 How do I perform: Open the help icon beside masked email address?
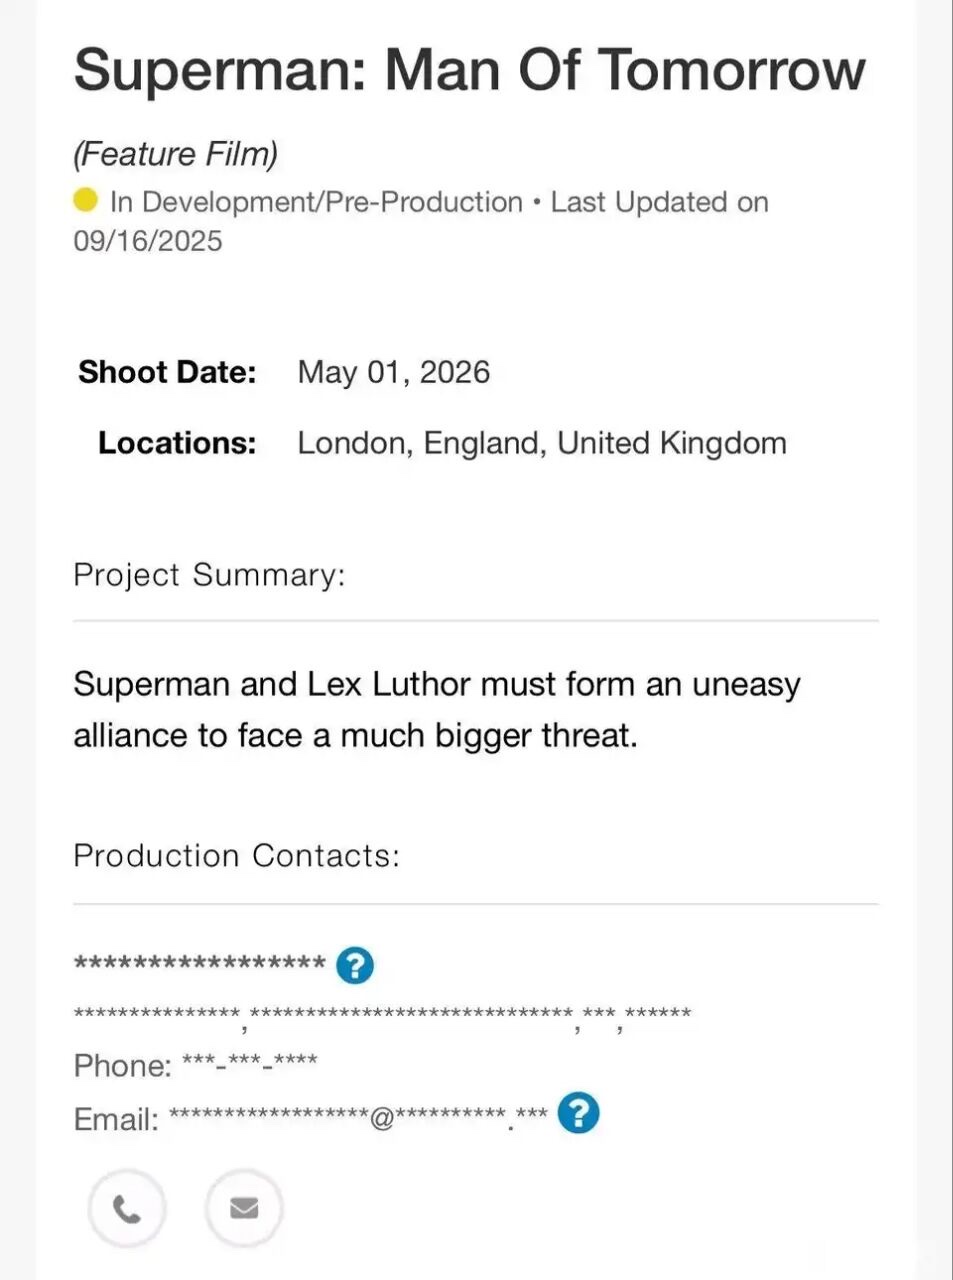[x=578, y=1113]
